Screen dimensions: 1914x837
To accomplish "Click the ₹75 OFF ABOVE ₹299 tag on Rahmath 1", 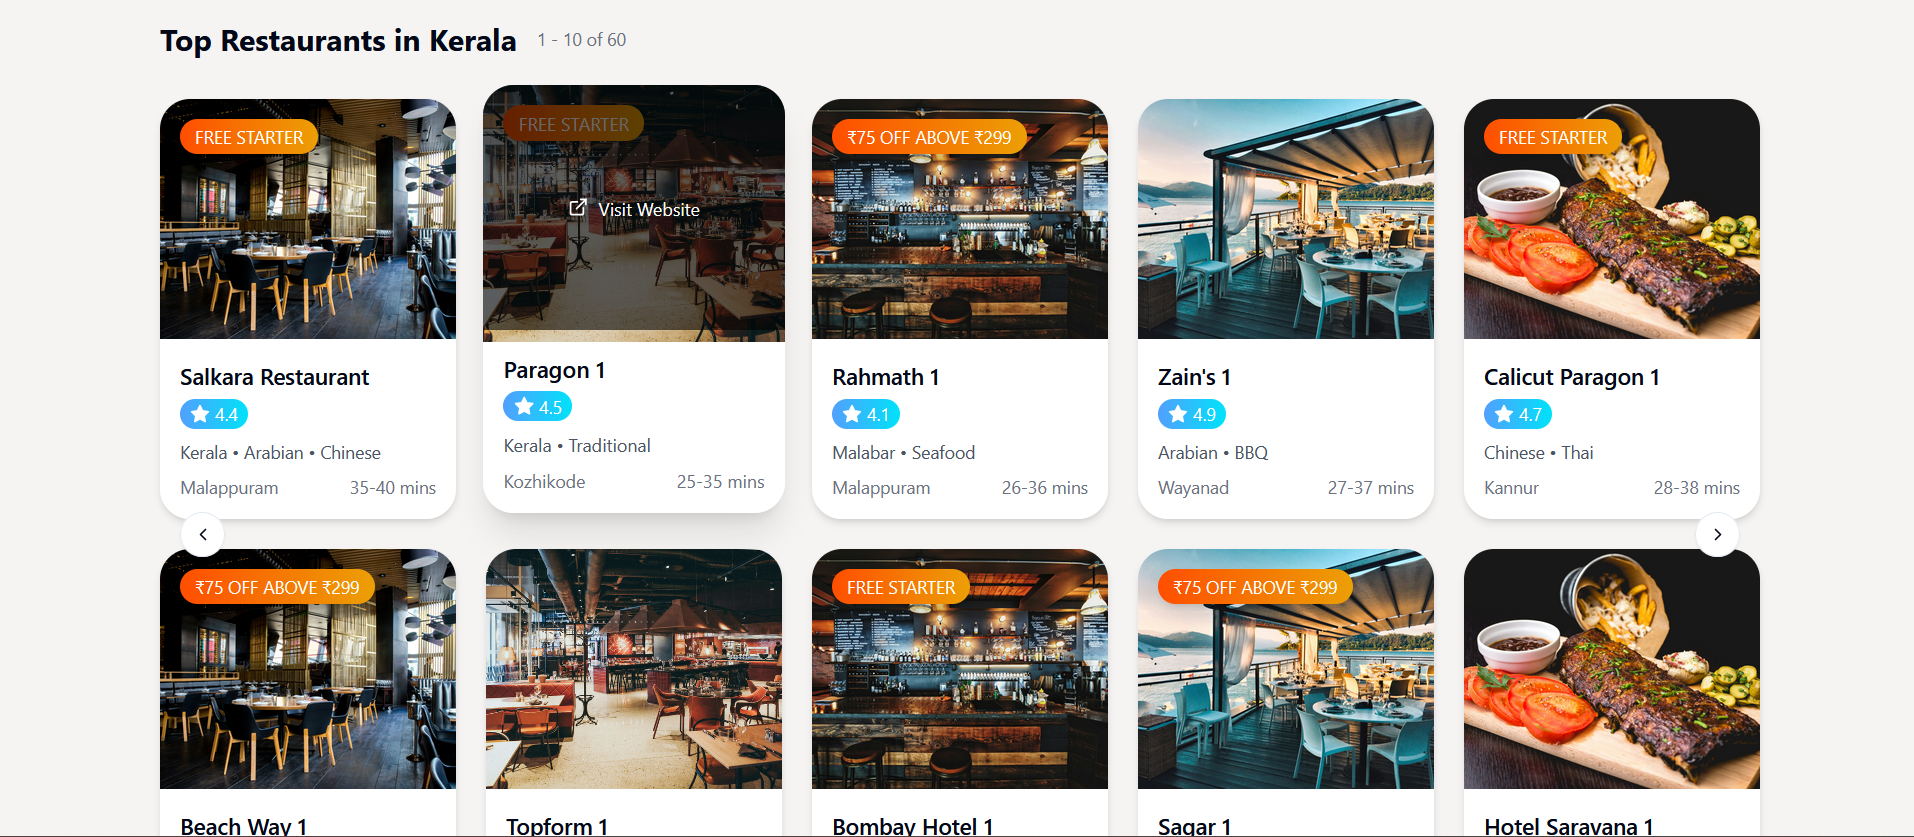I will (x=929, y=137).
